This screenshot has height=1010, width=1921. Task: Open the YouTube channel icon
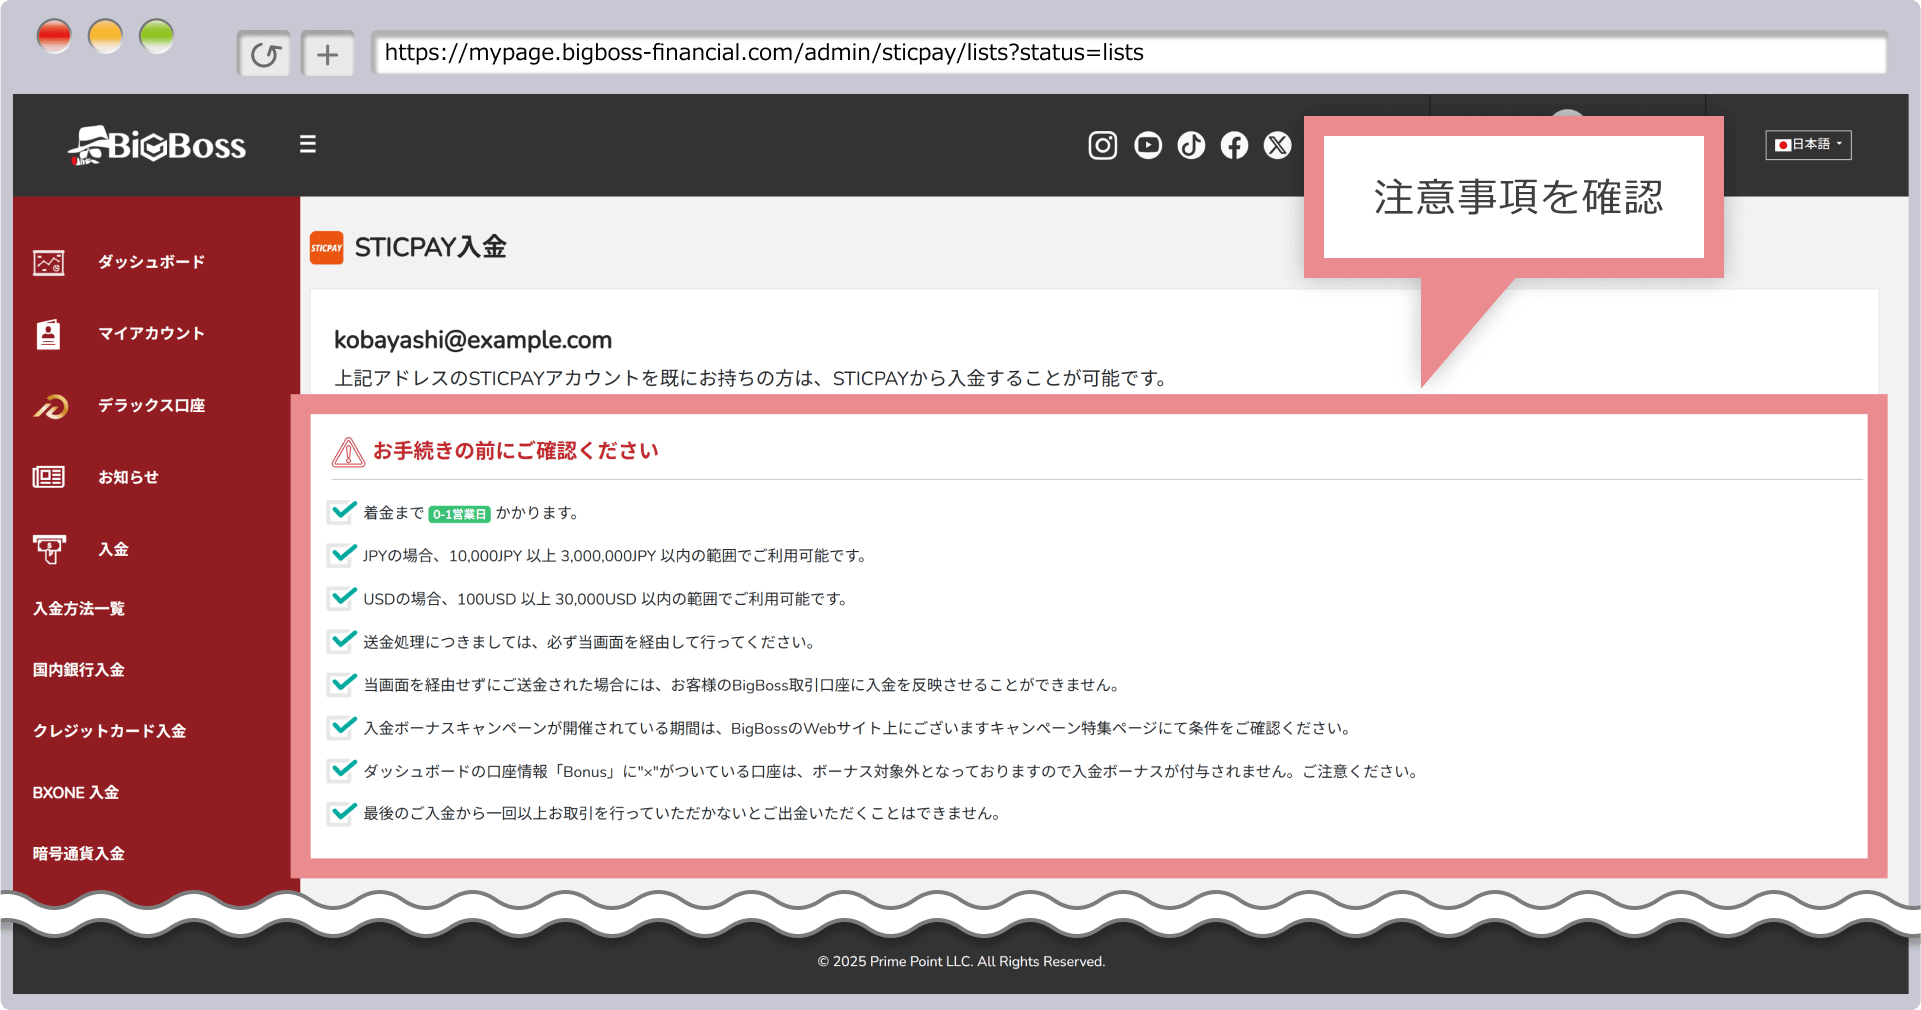pyautogui.click(x=1148, y=146)
